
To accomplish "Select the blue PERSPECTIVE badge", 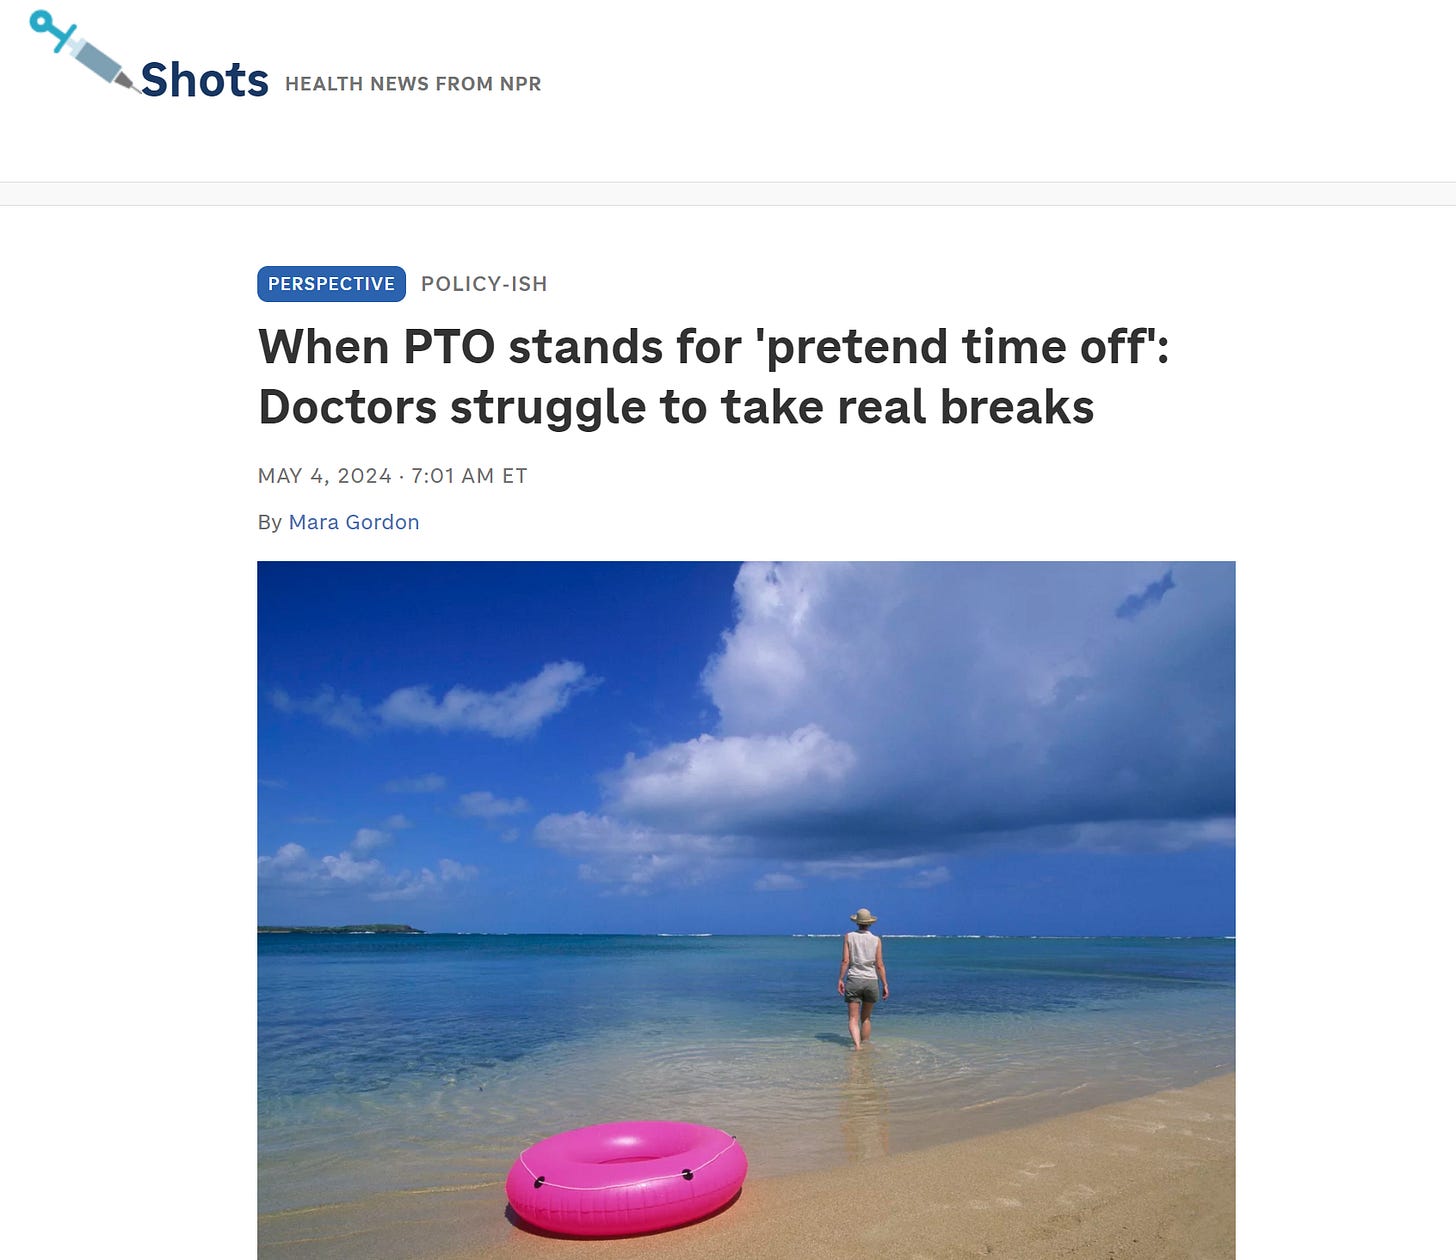I will (331, 284).
